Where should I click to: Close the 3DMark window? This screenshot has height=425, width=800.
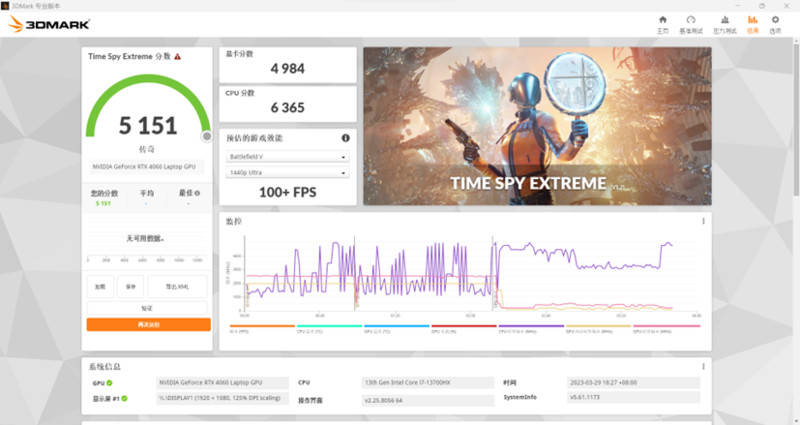(x=786, y=6)
